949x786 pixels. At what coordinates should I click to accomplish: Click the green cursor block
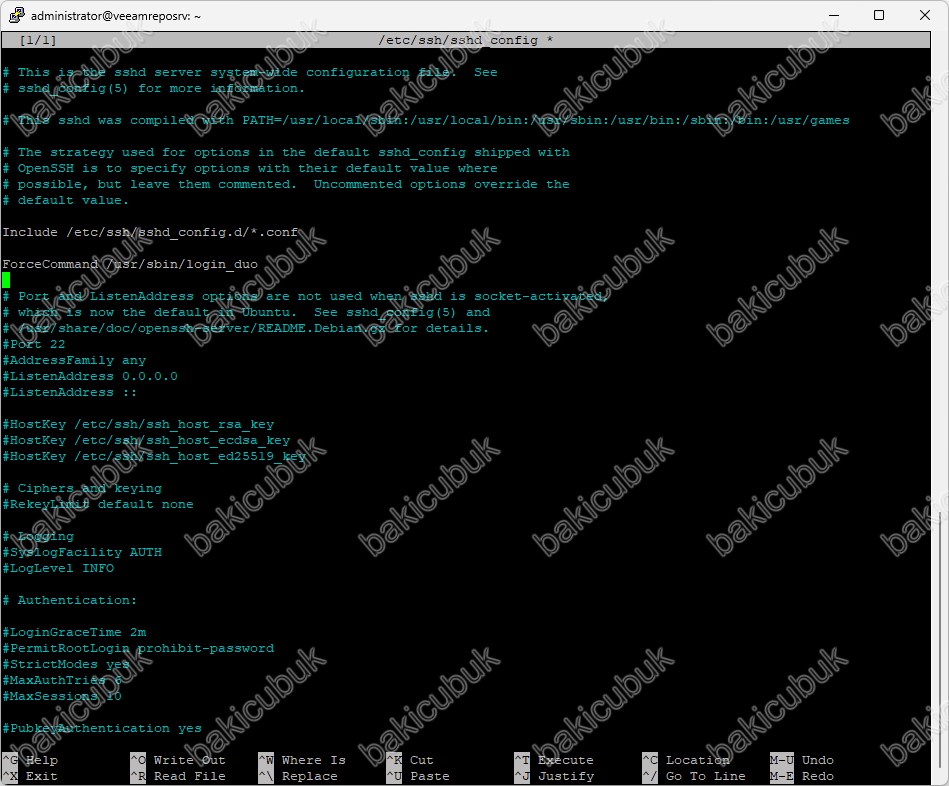(6, 280)
